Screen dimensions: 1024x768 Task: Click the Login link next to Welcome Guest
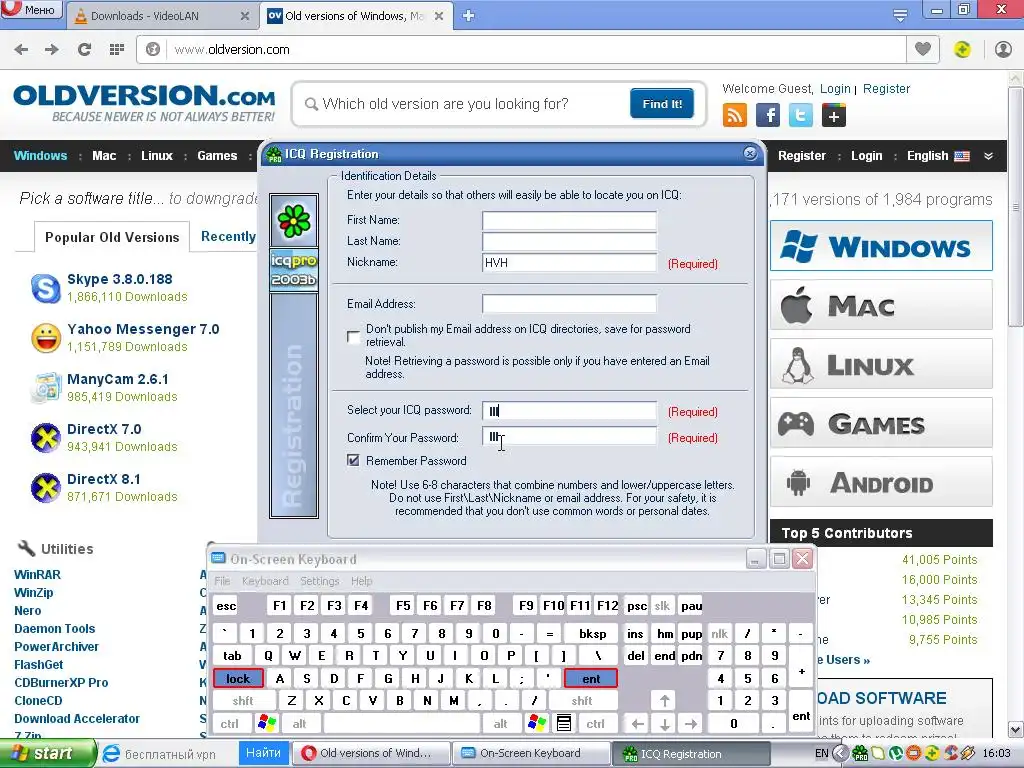click(835, 89)
